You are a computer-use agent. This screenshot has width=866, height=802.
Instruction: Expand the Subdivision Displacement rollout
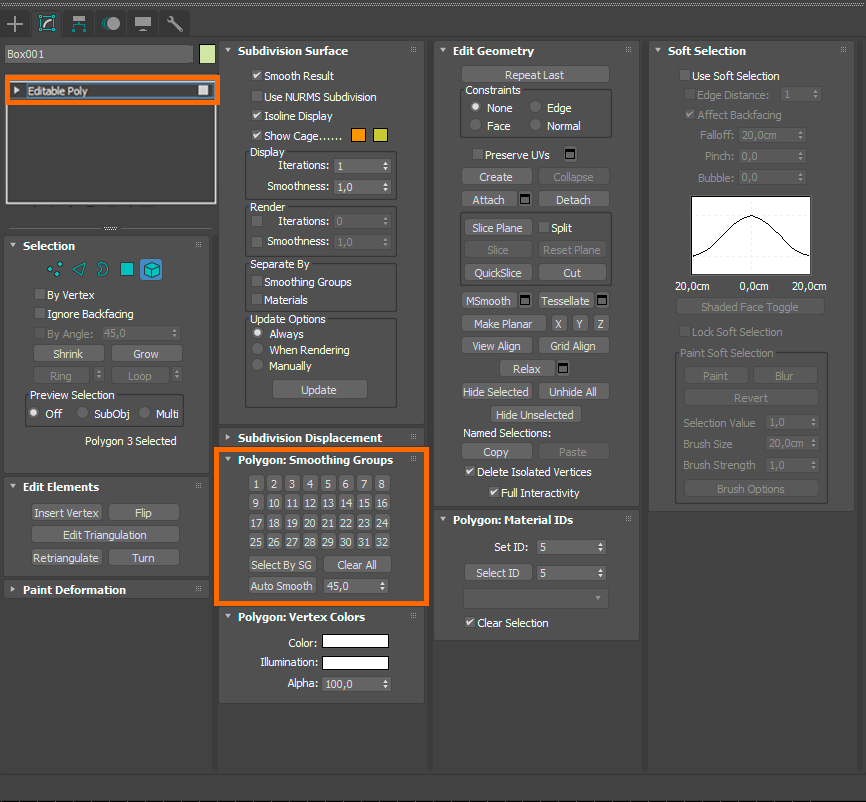point(228,438)
